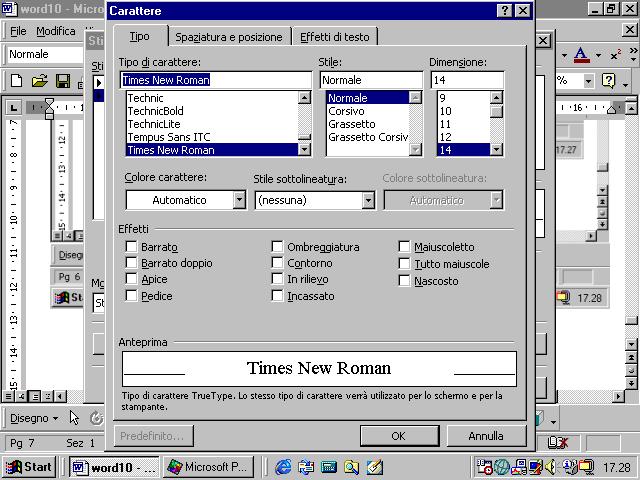The image size is (640, 480).
Task: Click the Annulla button
Action: (486, 436)
